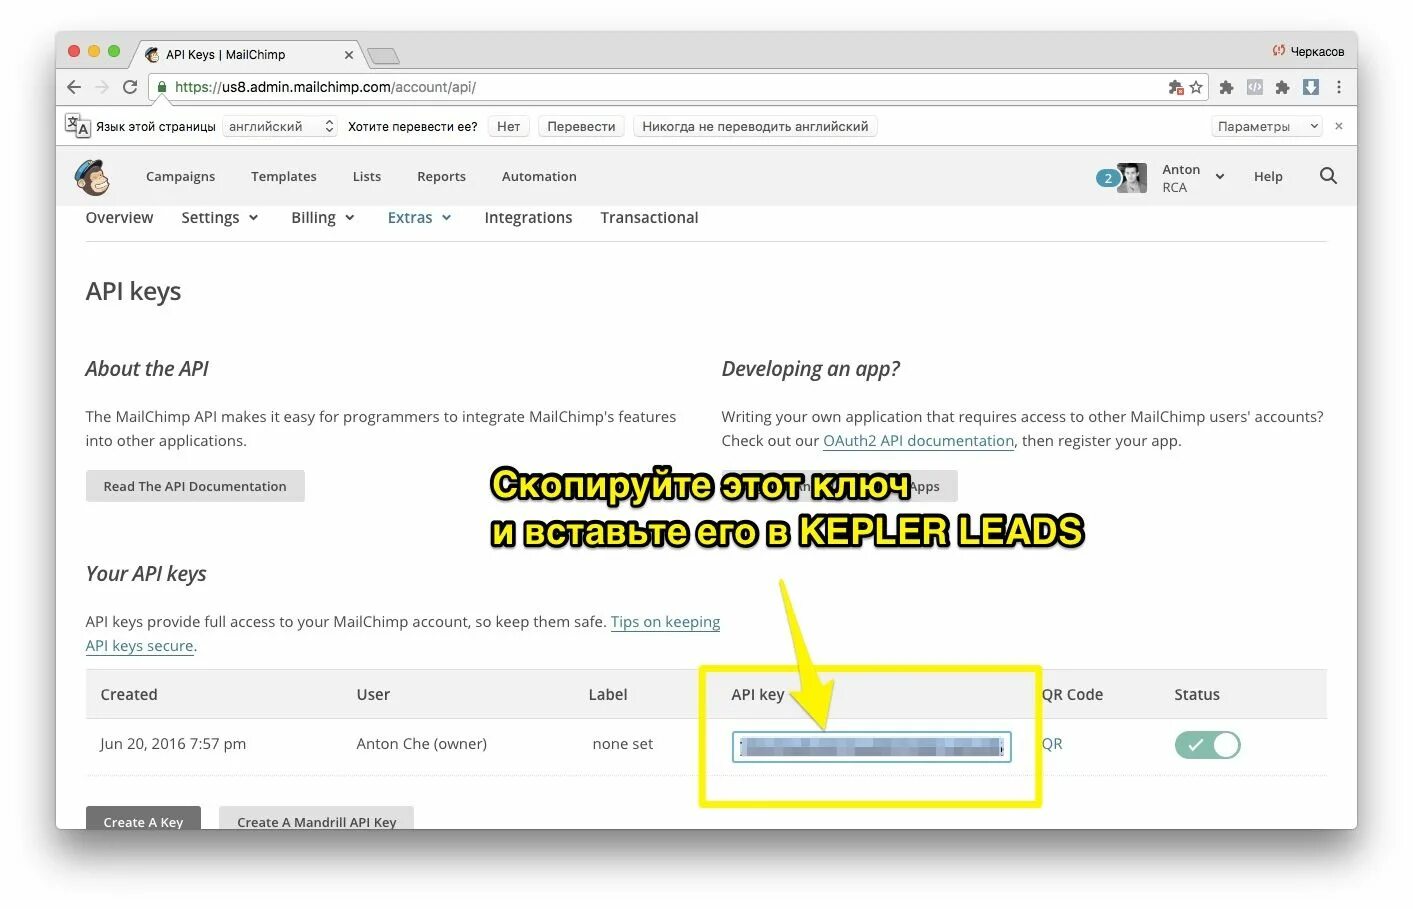Click Help in the top bar
Viewport: 1413px width, 909px height.
[1268, 177]
